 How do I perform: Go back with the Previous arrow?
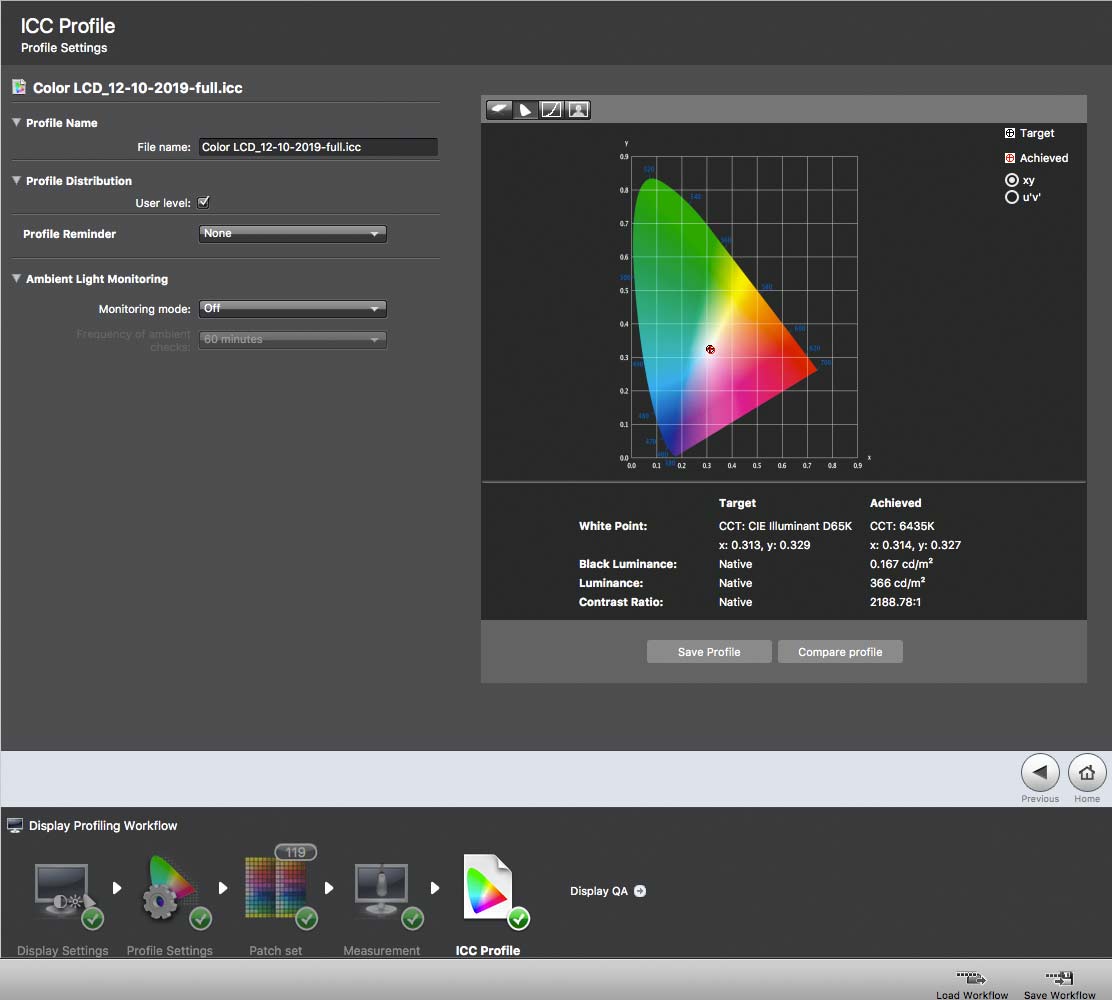(1040, 772)
